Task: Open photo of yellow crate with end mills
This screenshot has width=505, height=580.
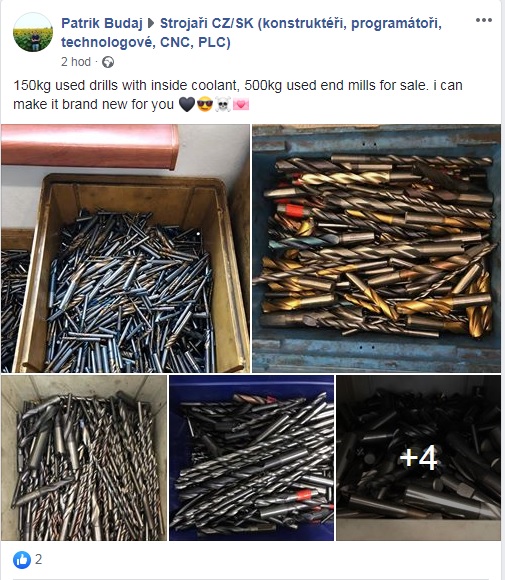Action: [x=125, y=248]
